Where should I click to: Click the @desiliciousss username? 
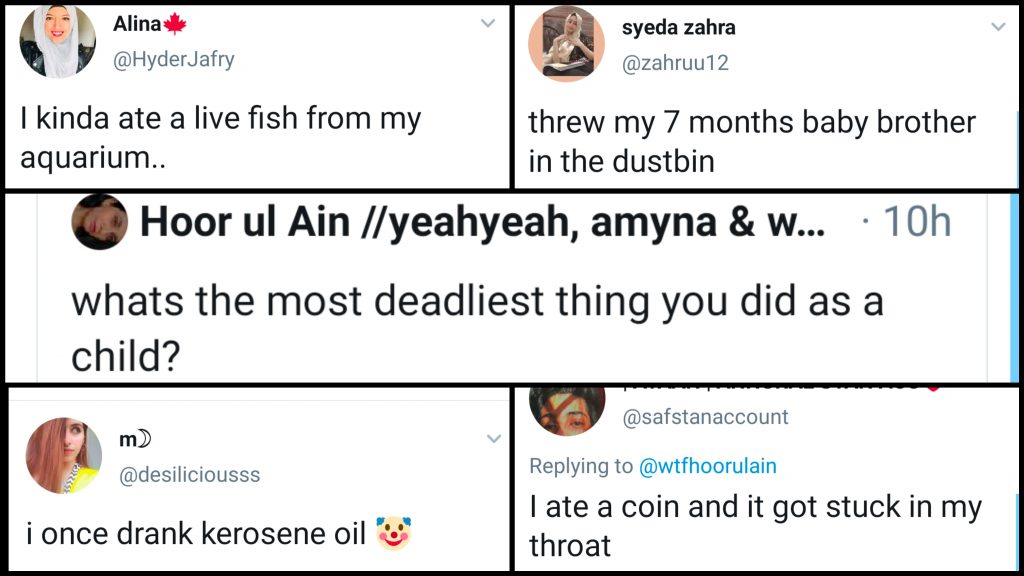point(189,475)
